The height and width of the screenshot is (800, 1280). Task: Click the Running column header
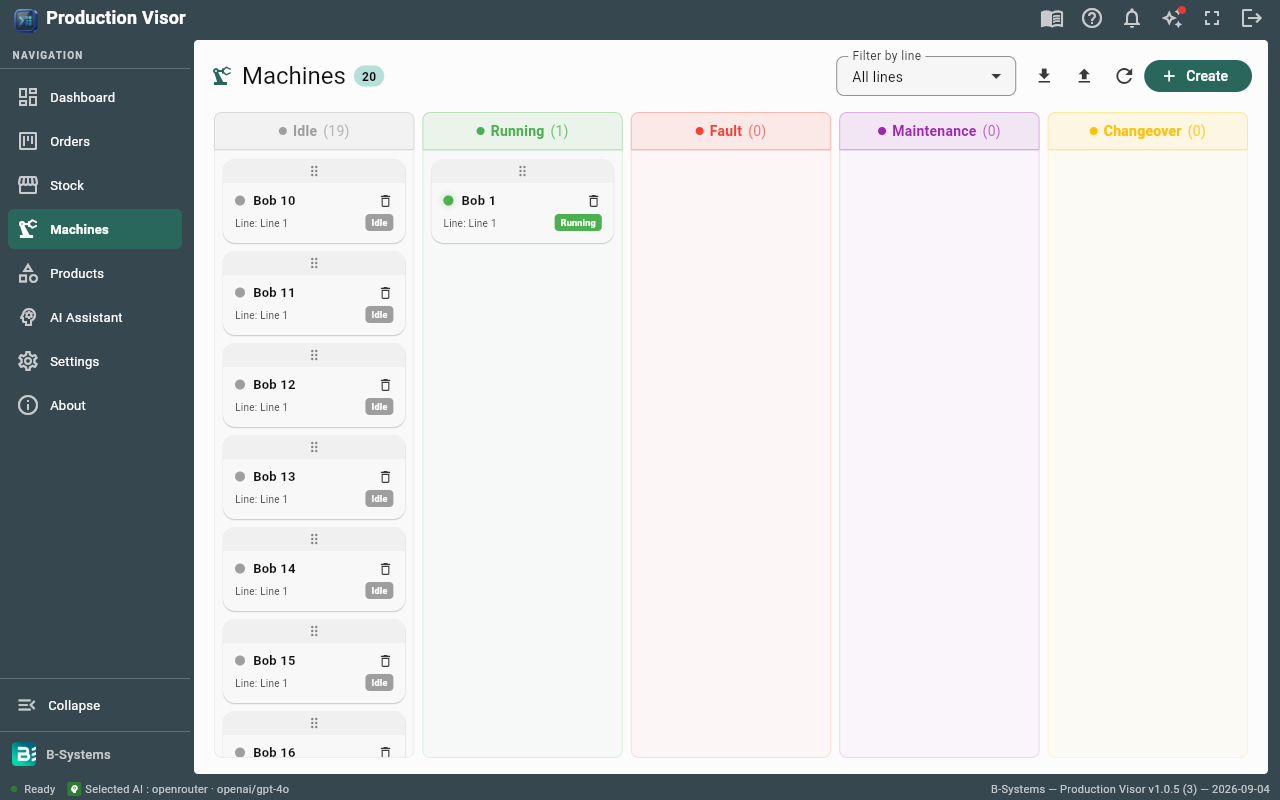(x=522, y=131)
